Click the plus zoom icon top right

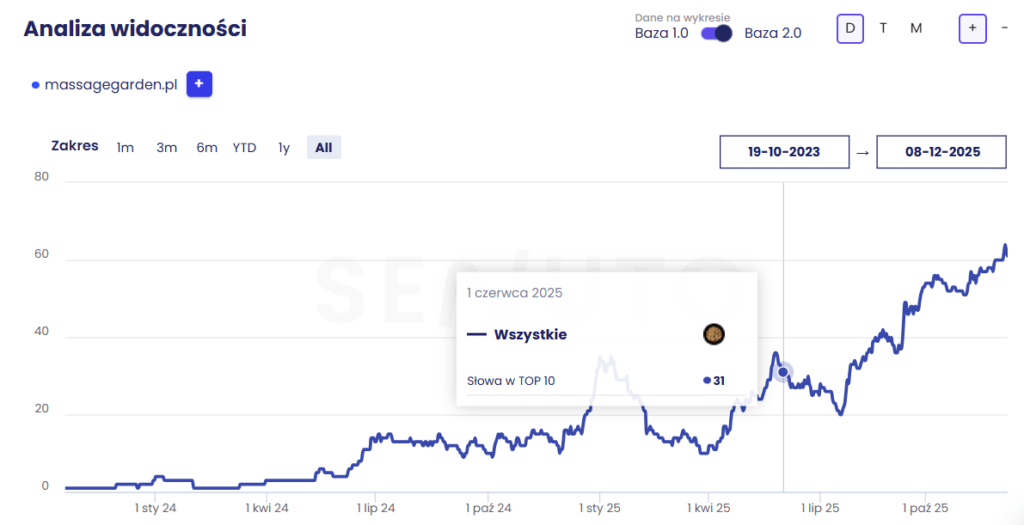[x=972, y=28]
